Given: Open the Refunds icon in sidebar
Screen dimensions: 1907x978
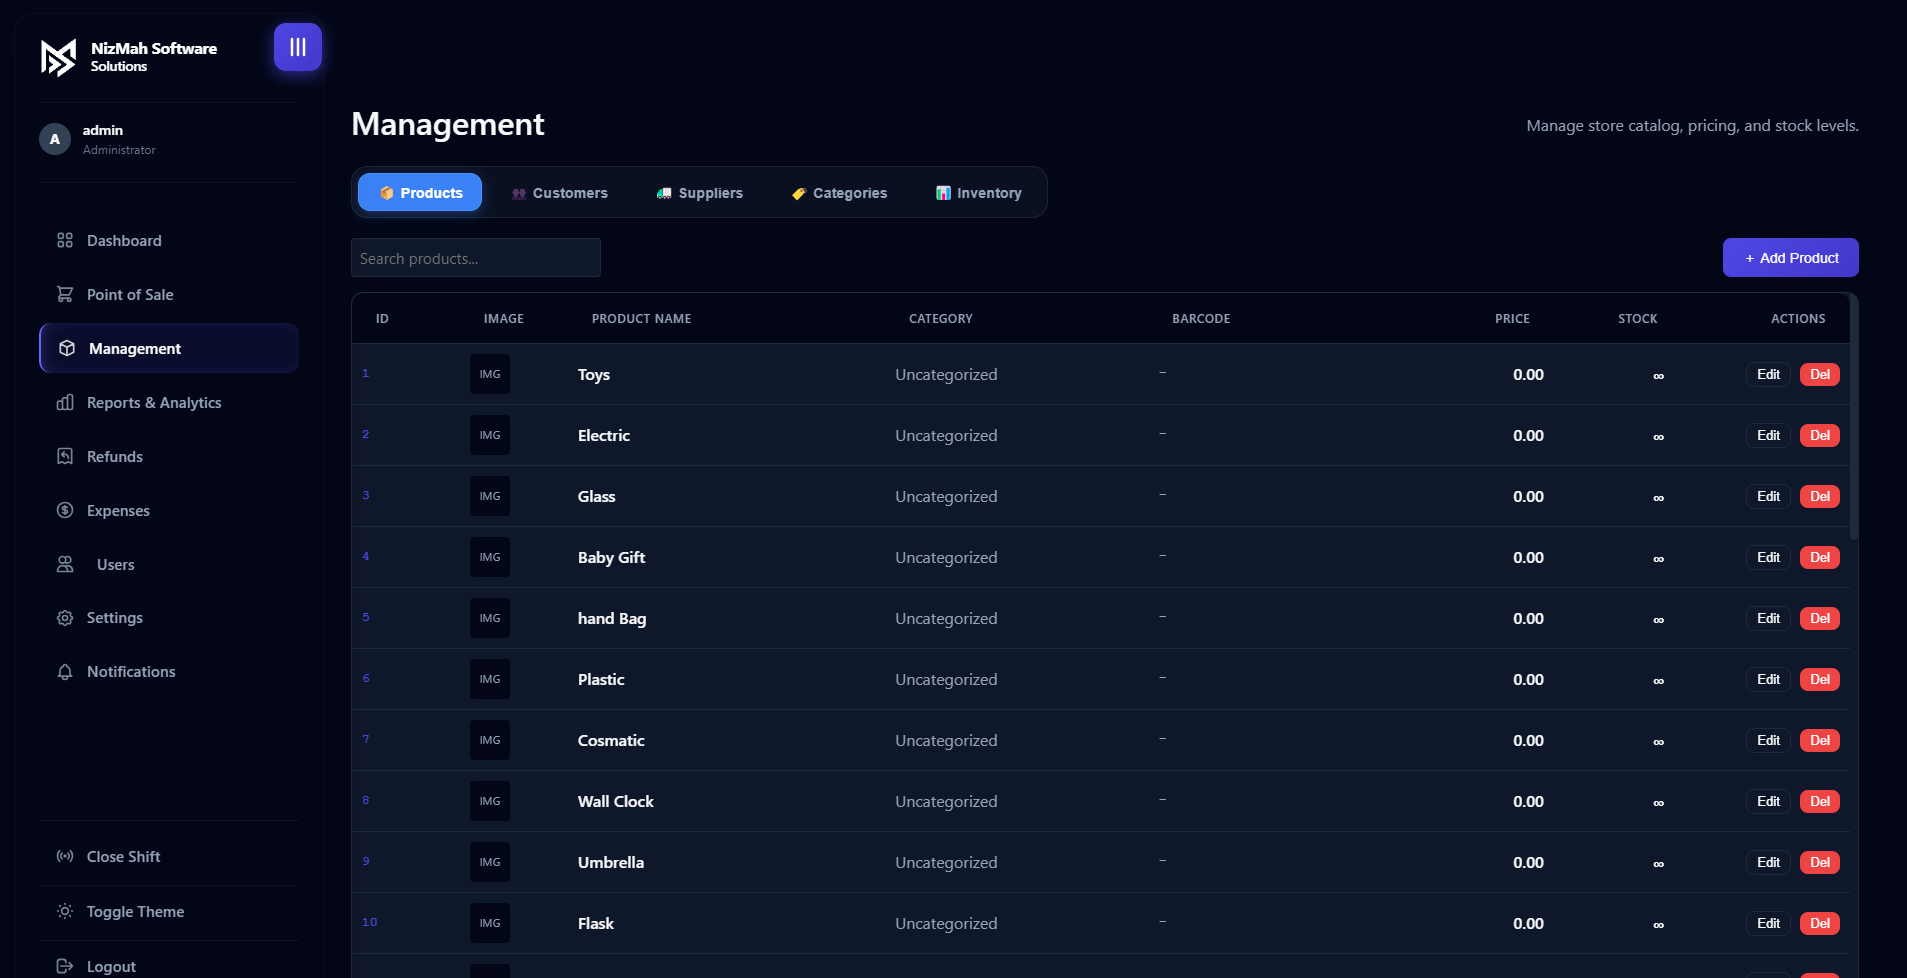Looking at the screenshot, I should point(65,456).
